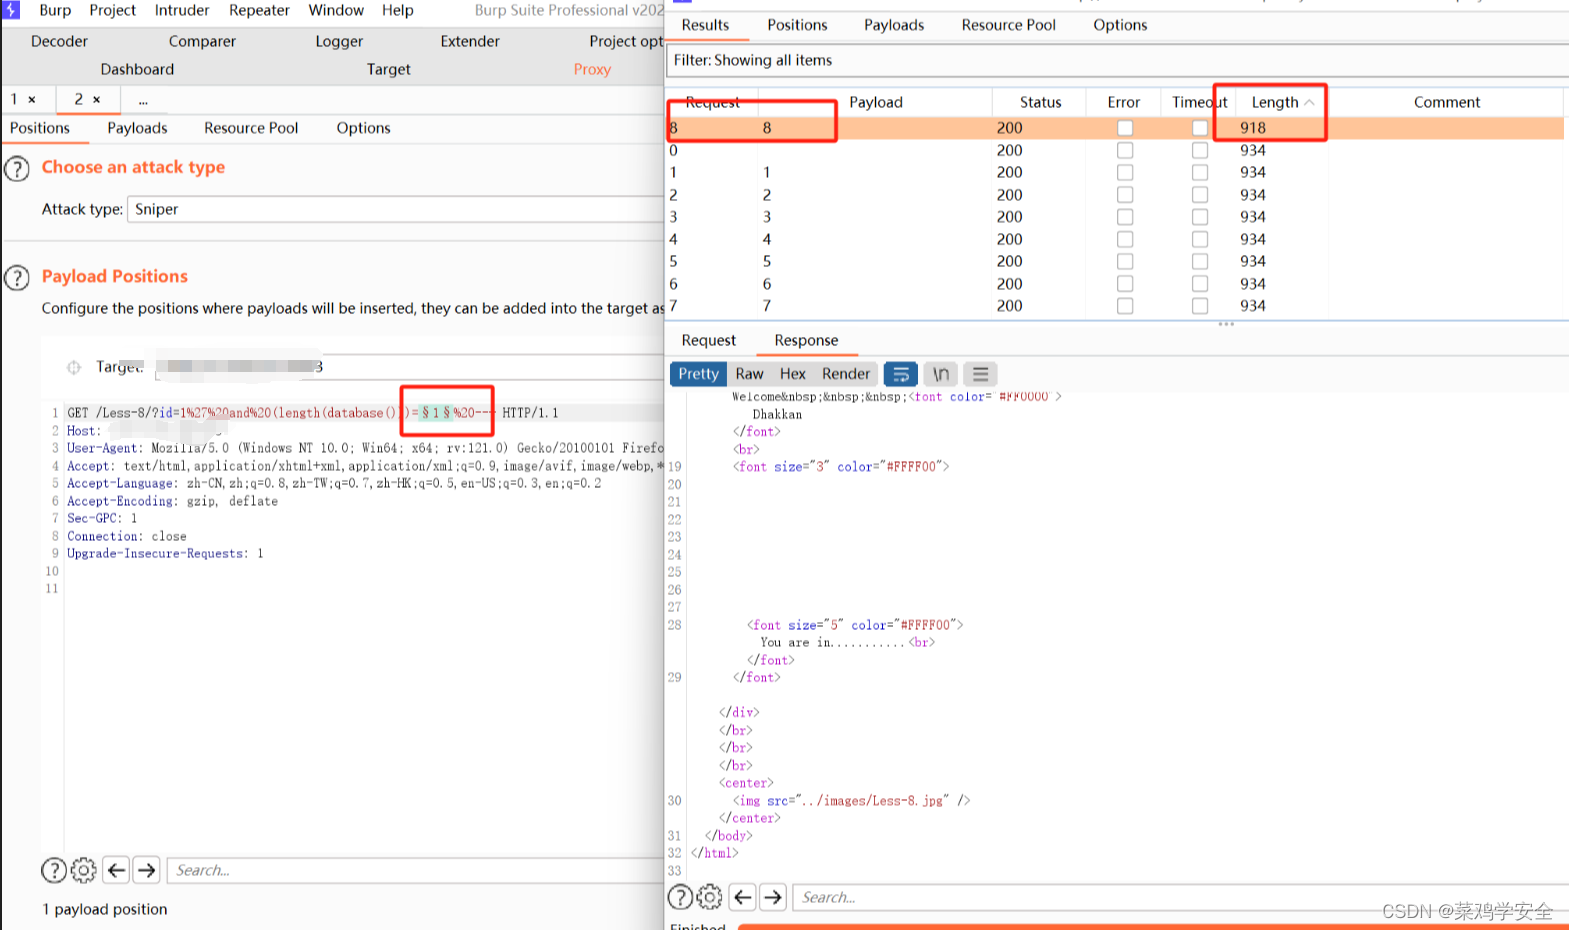The width and height of the screenshot is (1569, 930).
Task: Switch to the Decoder tab
Action: pos(59,41)
